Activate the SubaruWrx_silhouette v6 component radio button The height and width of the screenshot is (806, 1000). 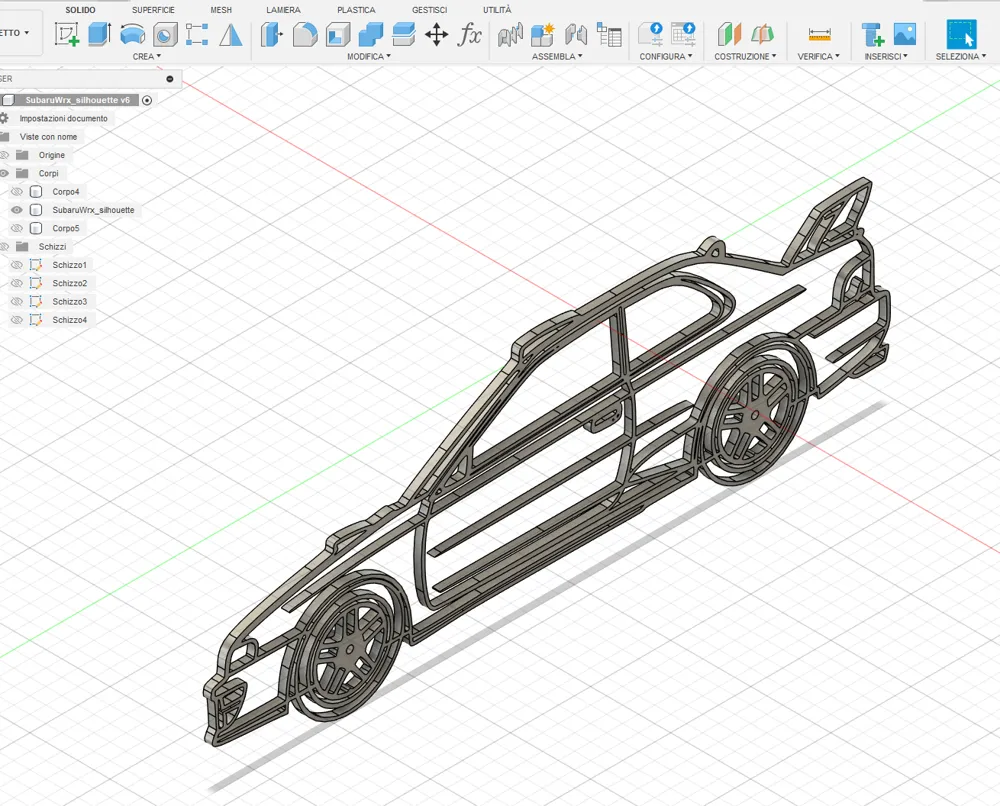147,100
